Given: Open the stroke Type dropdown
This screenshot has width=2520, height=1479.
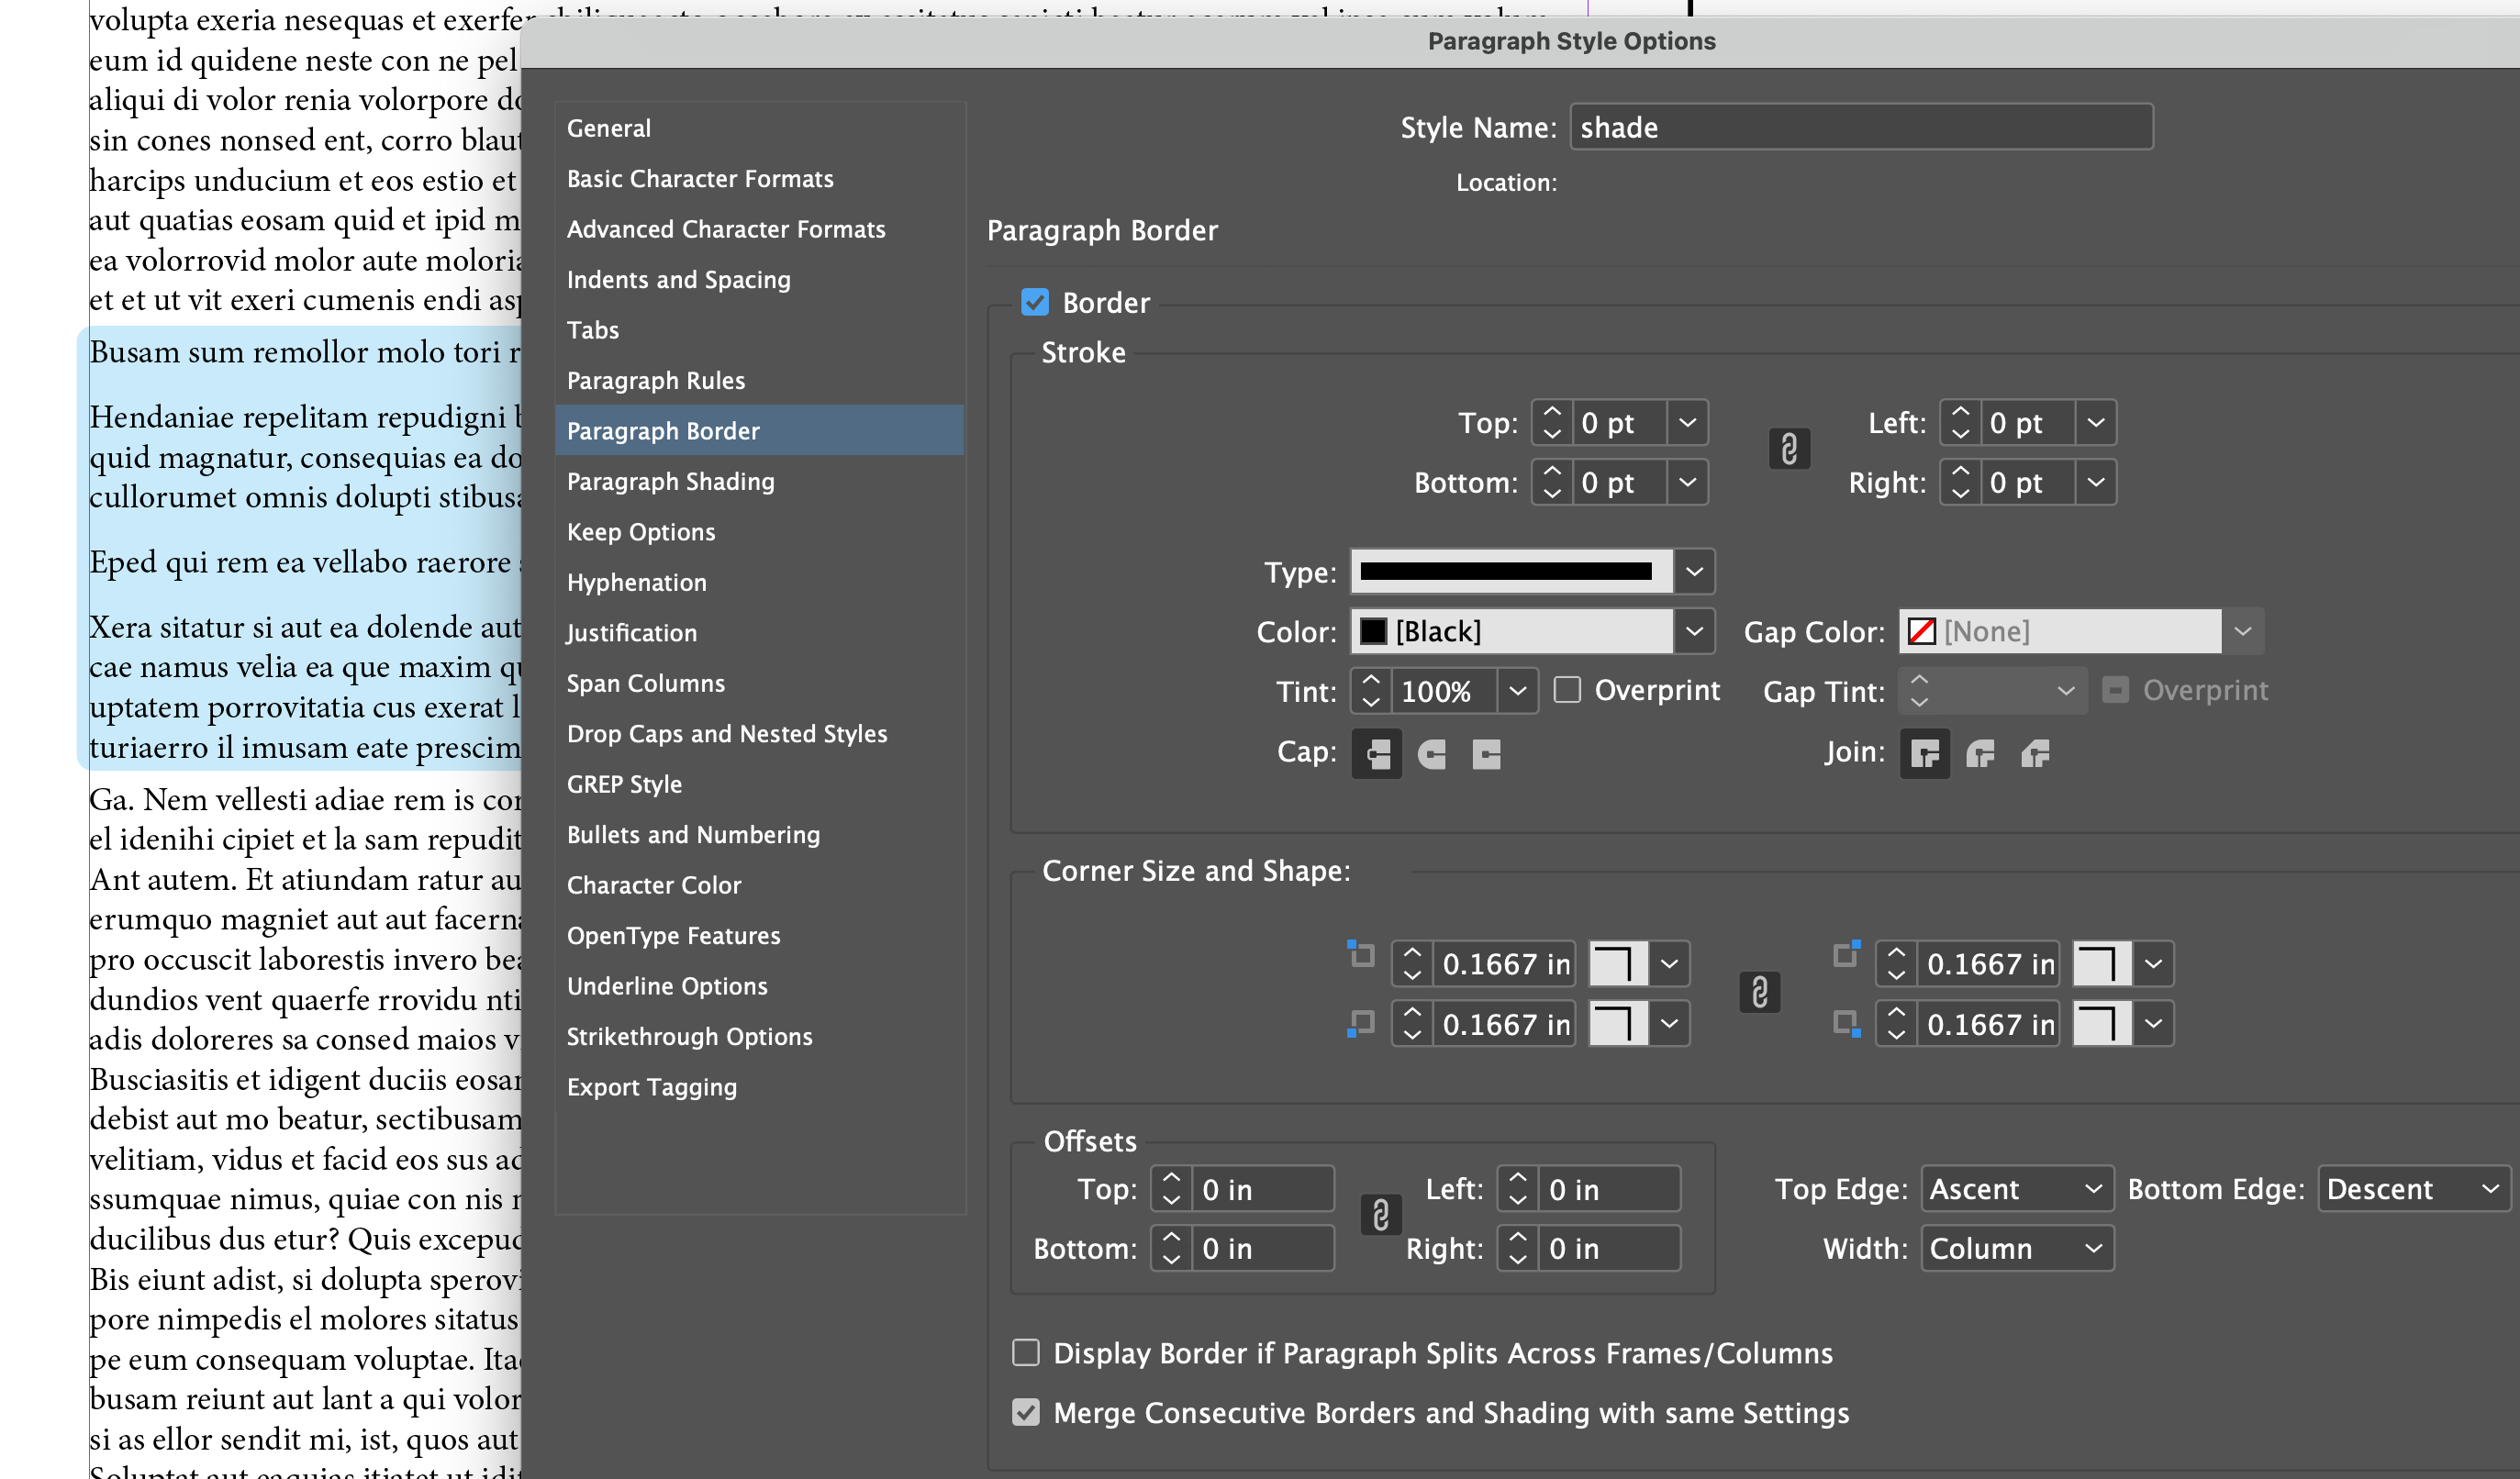Looking at the screenshot, I should coord(1693,571).
